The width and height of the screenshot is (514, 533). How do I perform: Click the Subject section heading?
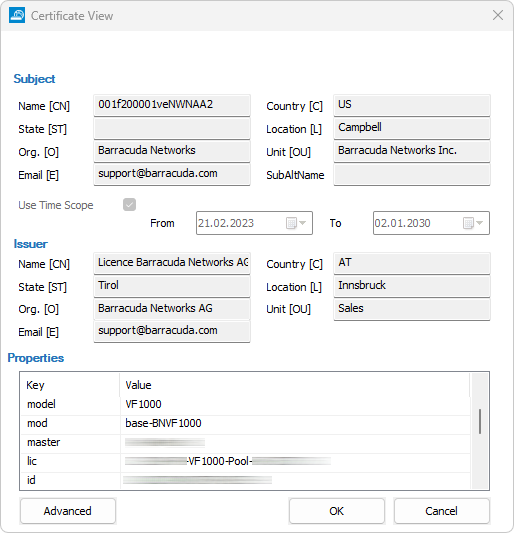(x=34, y=79)
